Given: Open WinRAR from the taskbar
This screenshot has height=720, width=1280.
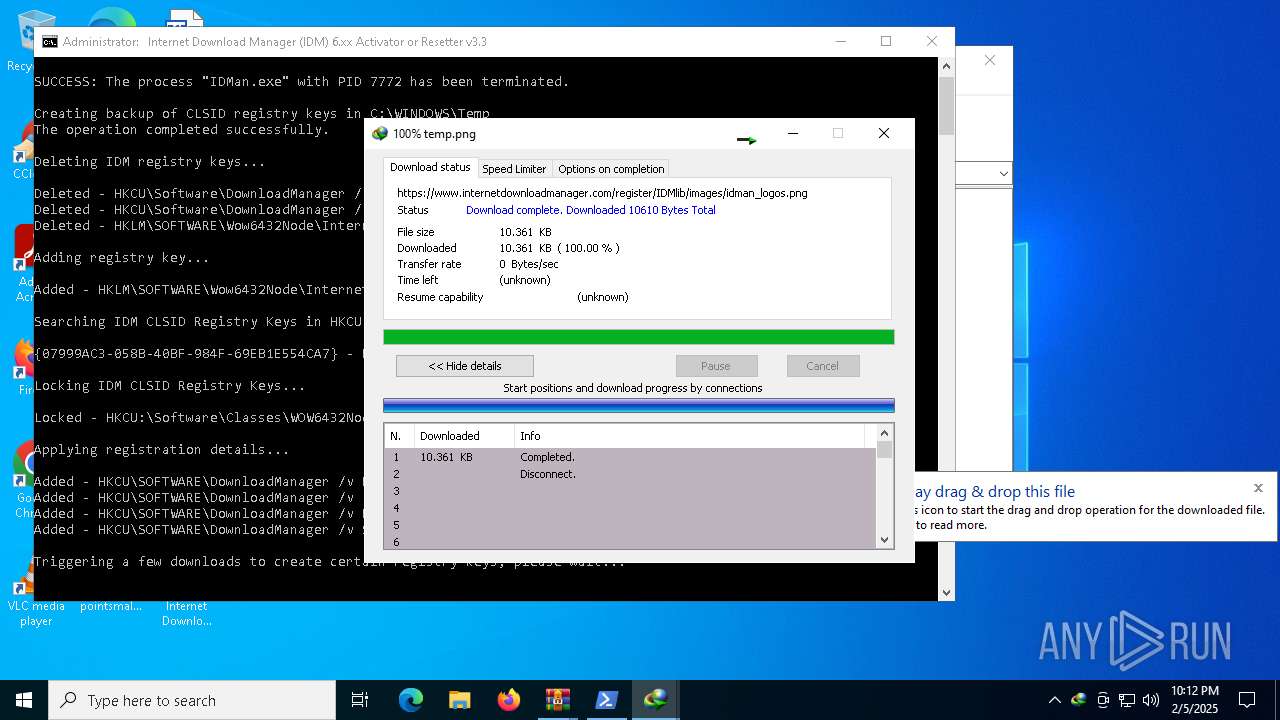Looking at the screenshot, I should click(558, 700).
